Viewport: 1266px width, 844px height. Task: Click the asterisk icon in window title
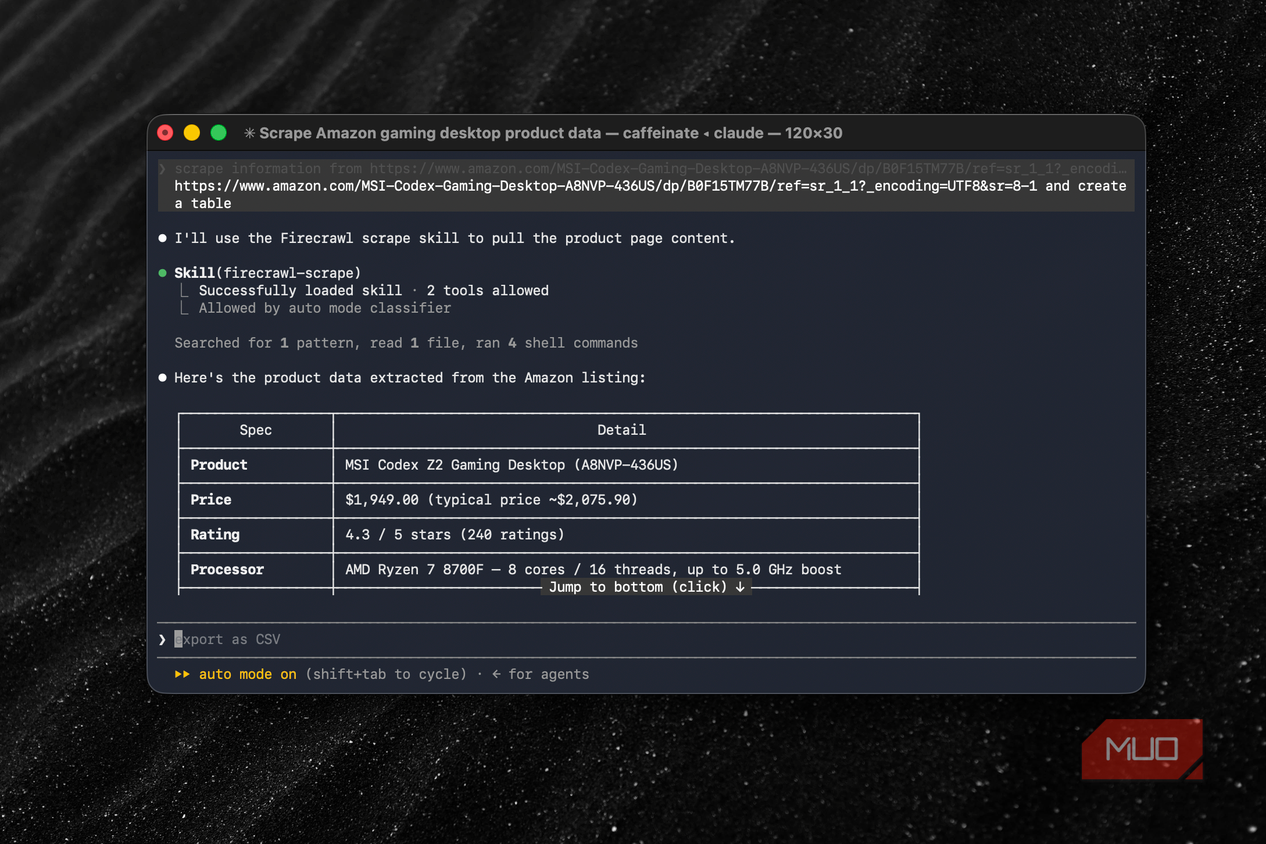click(249, 133)
